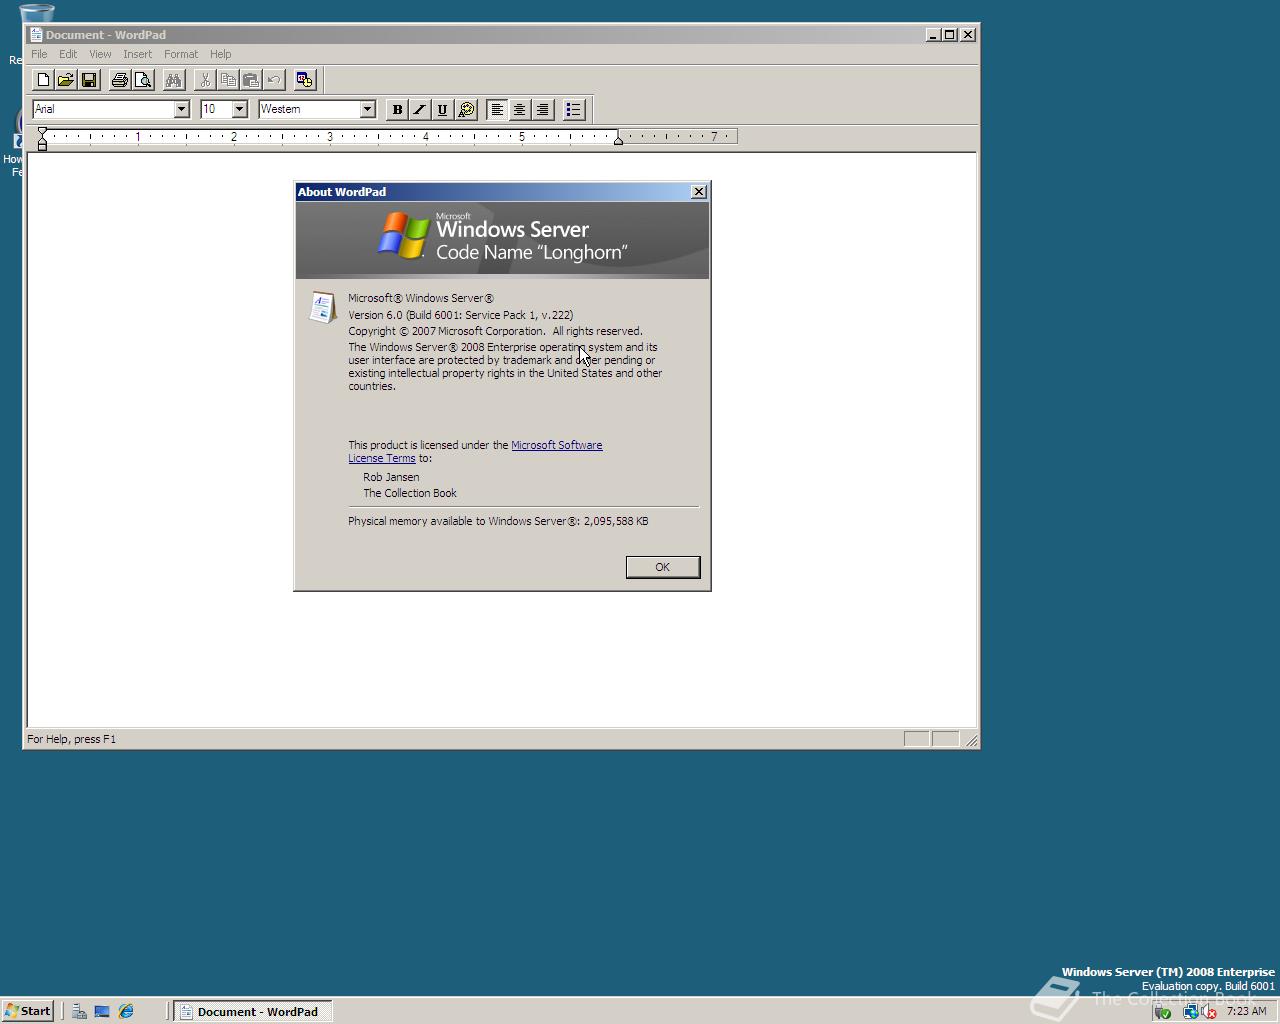Open the Help menu
This screenshot has height=1024, width=1280.
coord(221,54)
